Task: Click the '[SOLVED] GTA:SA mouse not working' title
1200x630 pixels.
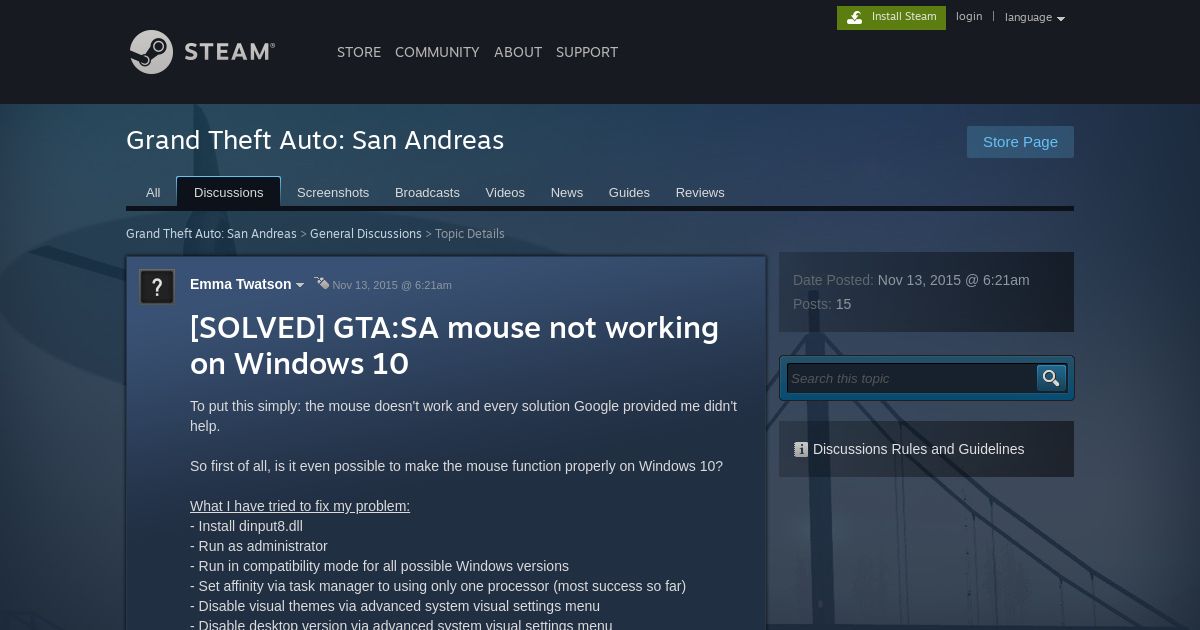Action: [x=455, y=345]
